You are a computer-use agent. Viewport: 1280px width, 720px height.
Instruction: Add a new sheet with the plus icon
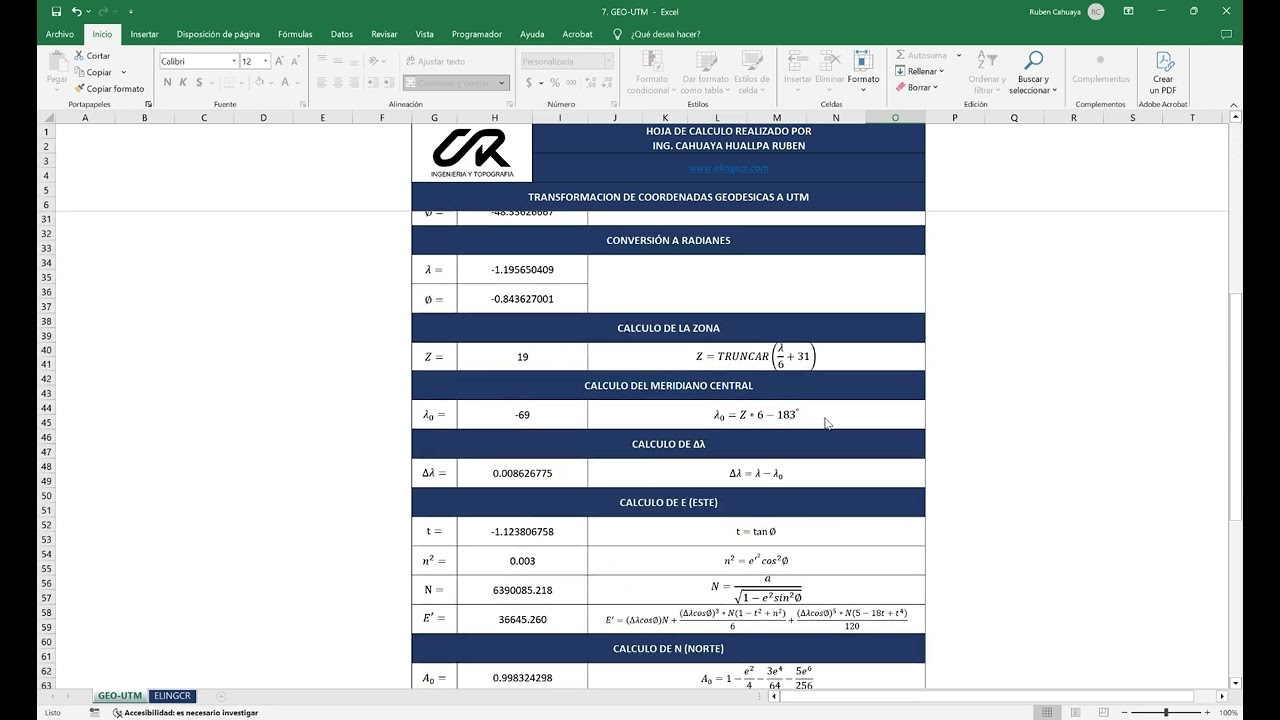[x=221, y=696]
